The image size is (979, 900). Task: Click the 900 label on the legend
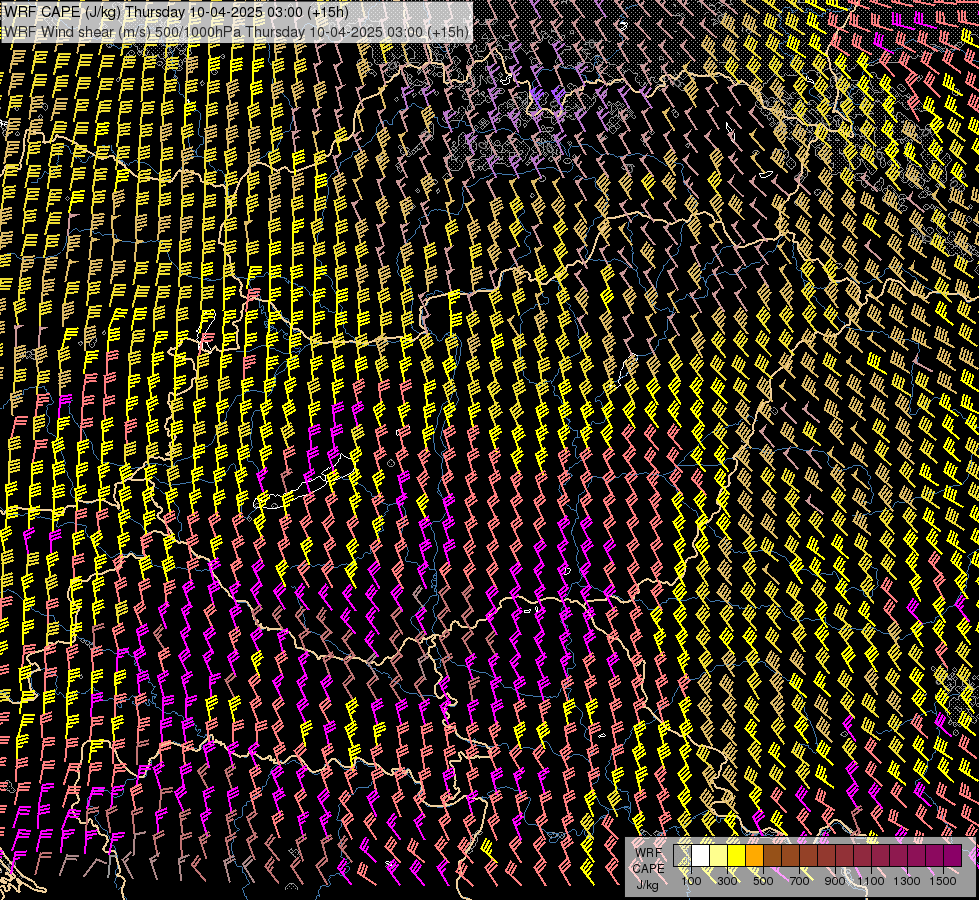click(835, 881)
